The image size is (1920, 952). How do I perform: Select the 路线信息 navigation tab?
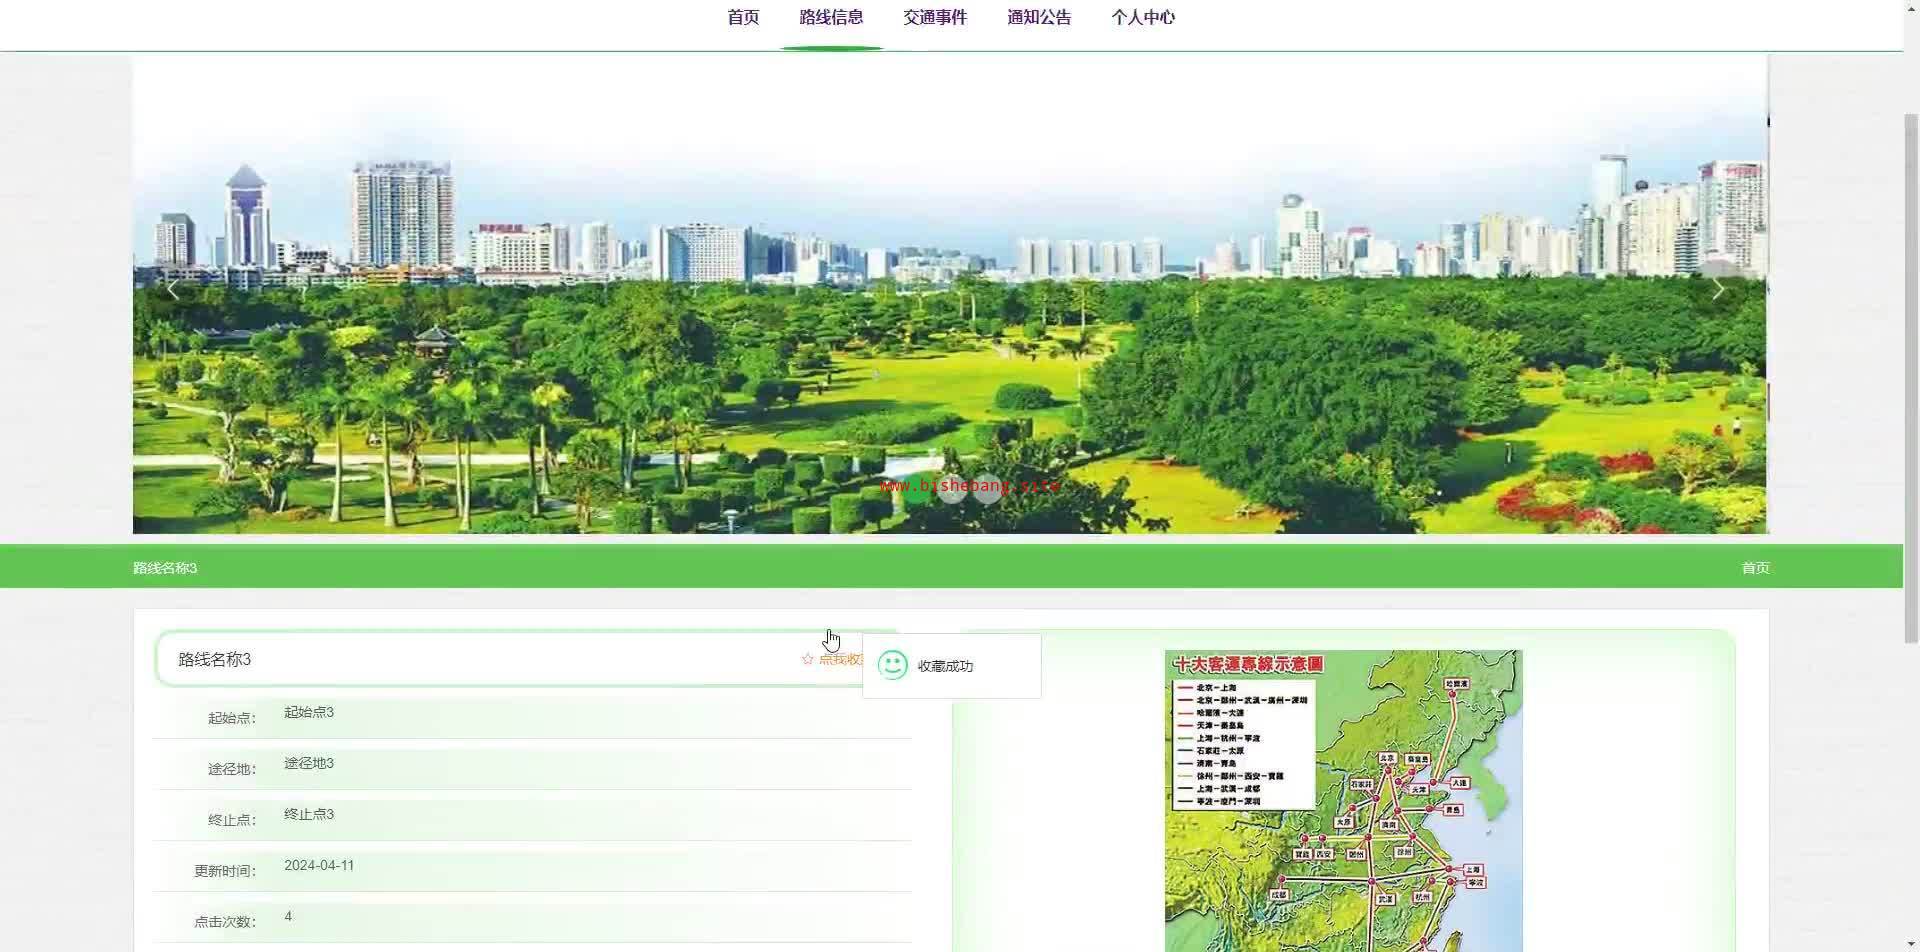point(831,17)
